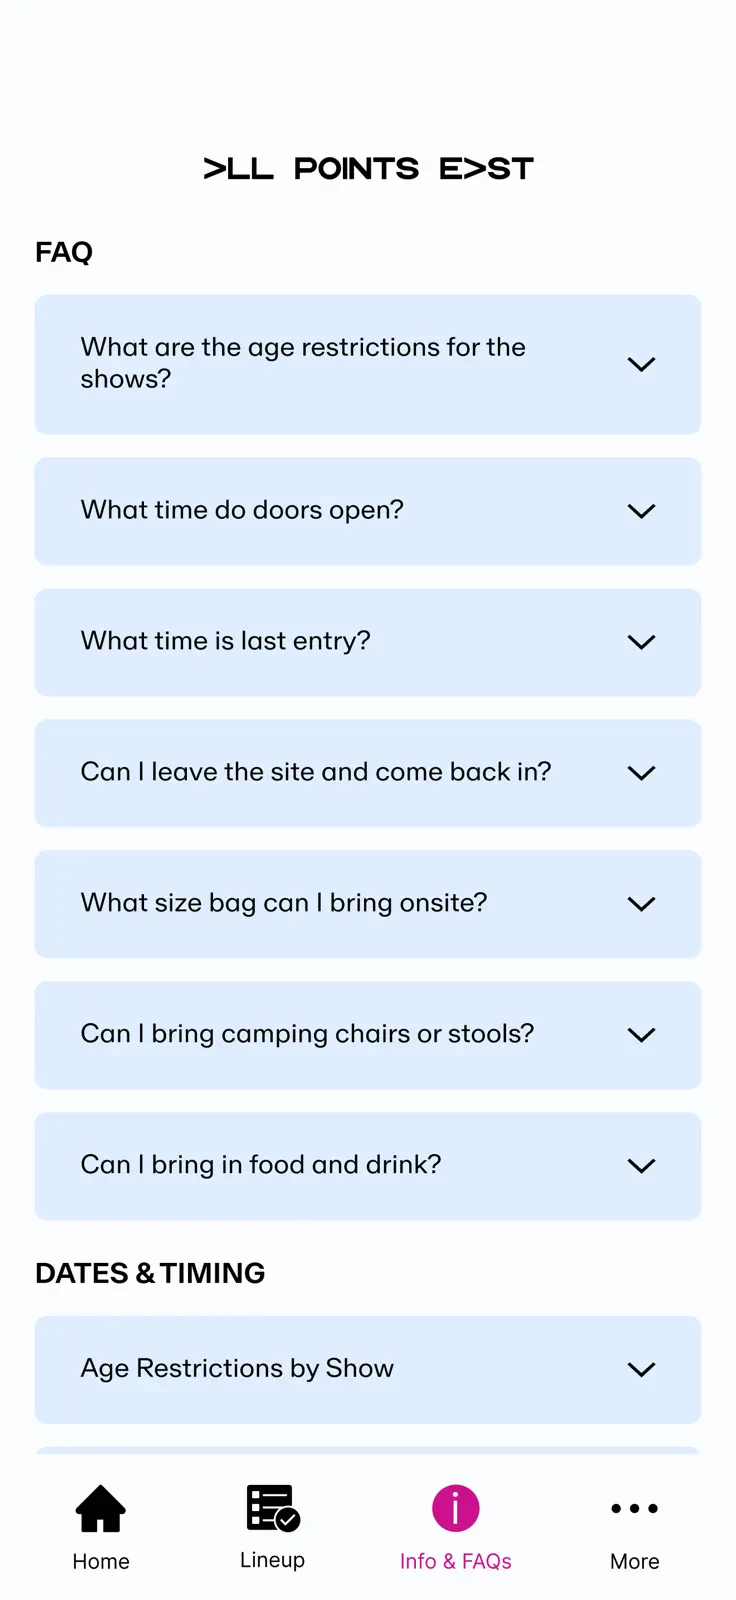Expand the age restrictions question chevron
This screenshot has width=736, height=1600.
(x=641, y=364)
